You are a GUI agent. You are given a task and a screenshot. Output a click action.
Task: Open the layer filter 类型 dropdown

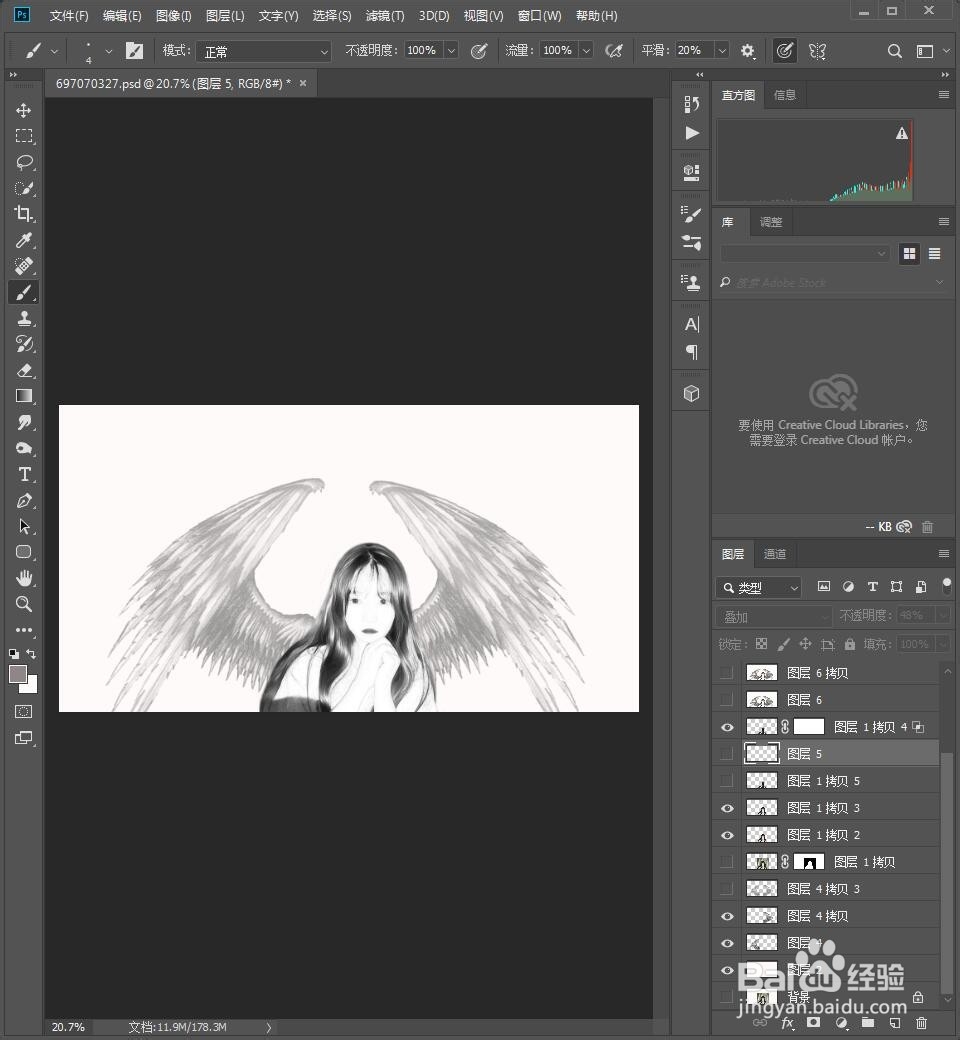(758, 588)
